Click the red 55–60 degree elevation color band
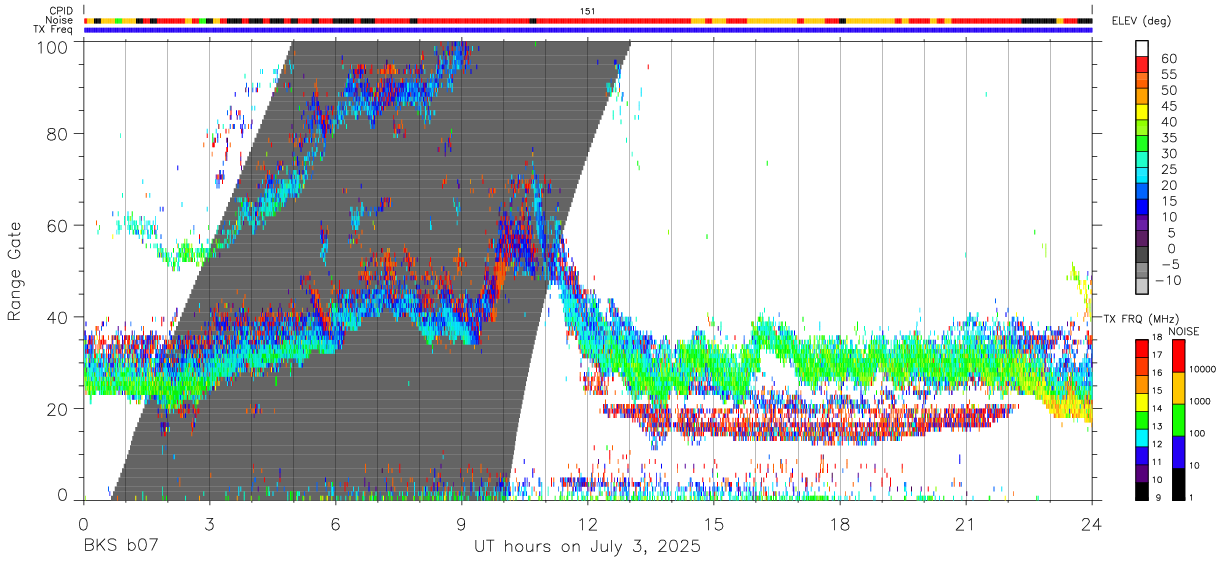The height and width of the screenshot is (567, 1228). coord(1142,64)
